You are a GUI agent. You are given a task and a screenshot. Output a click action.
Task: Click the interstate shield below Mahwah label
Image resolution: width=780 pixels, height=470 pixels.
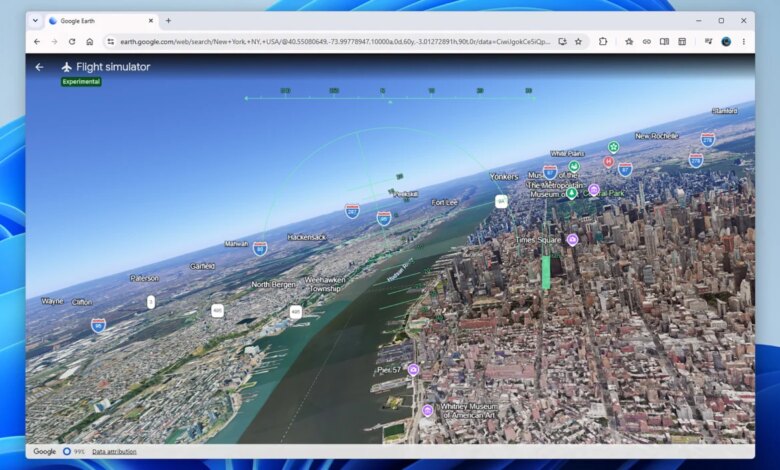pyautogui.click(x=260, y=249)
